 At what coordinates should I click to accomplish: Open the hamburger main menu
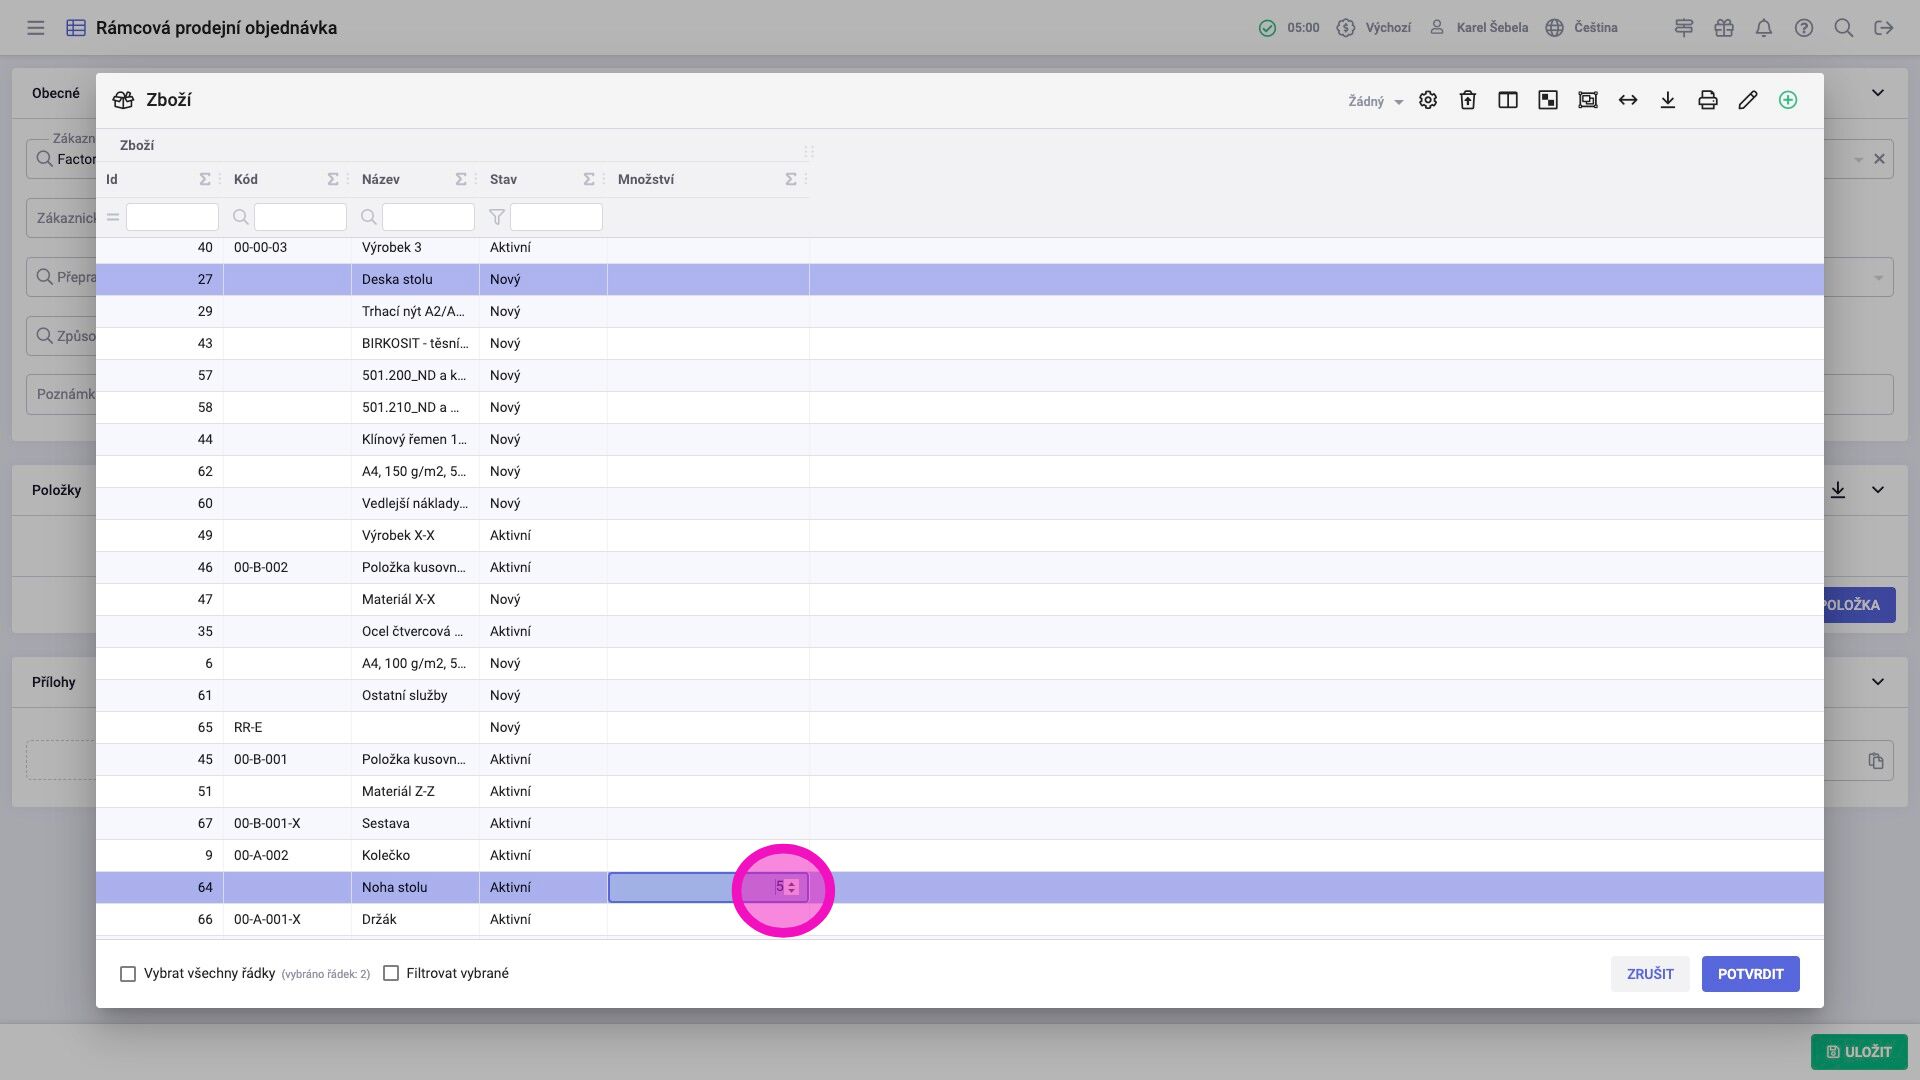[36, 28]
